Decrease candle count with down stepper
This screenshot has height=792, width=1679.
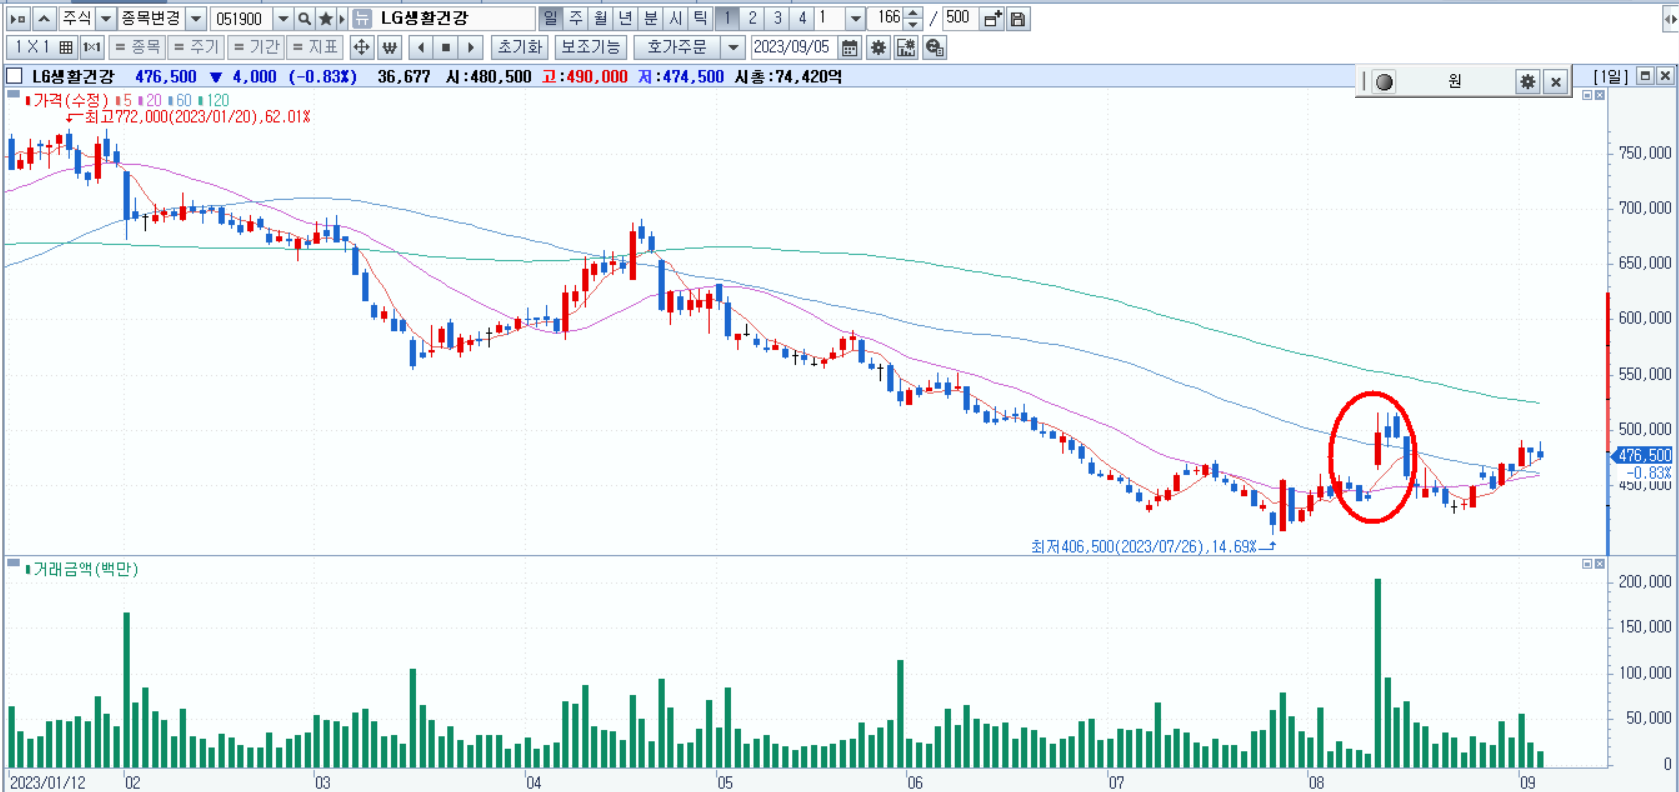click(x=912, y=24)
